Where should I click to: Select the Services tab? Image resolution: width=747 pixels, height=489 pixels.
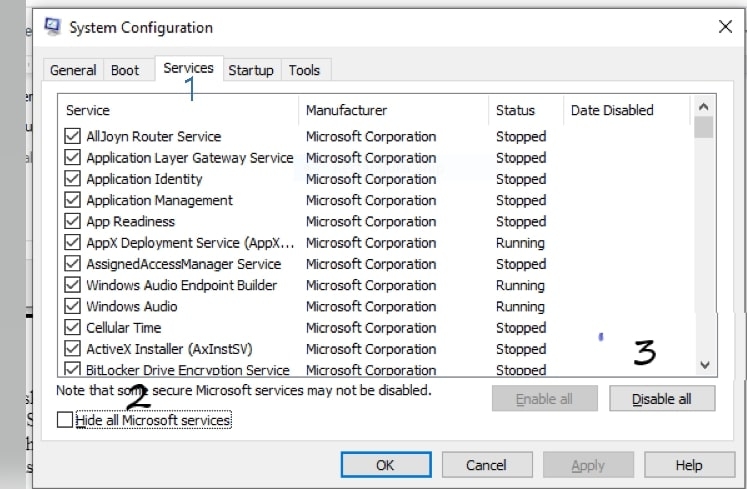(x=188, y=68)
